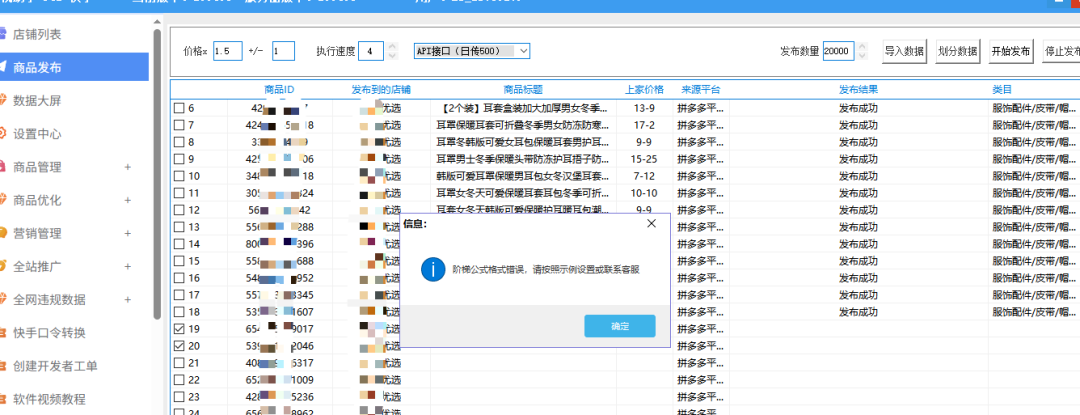Click the 13-9 price cell
This screenshot has width=1080, height=415.
click(644, 108)
